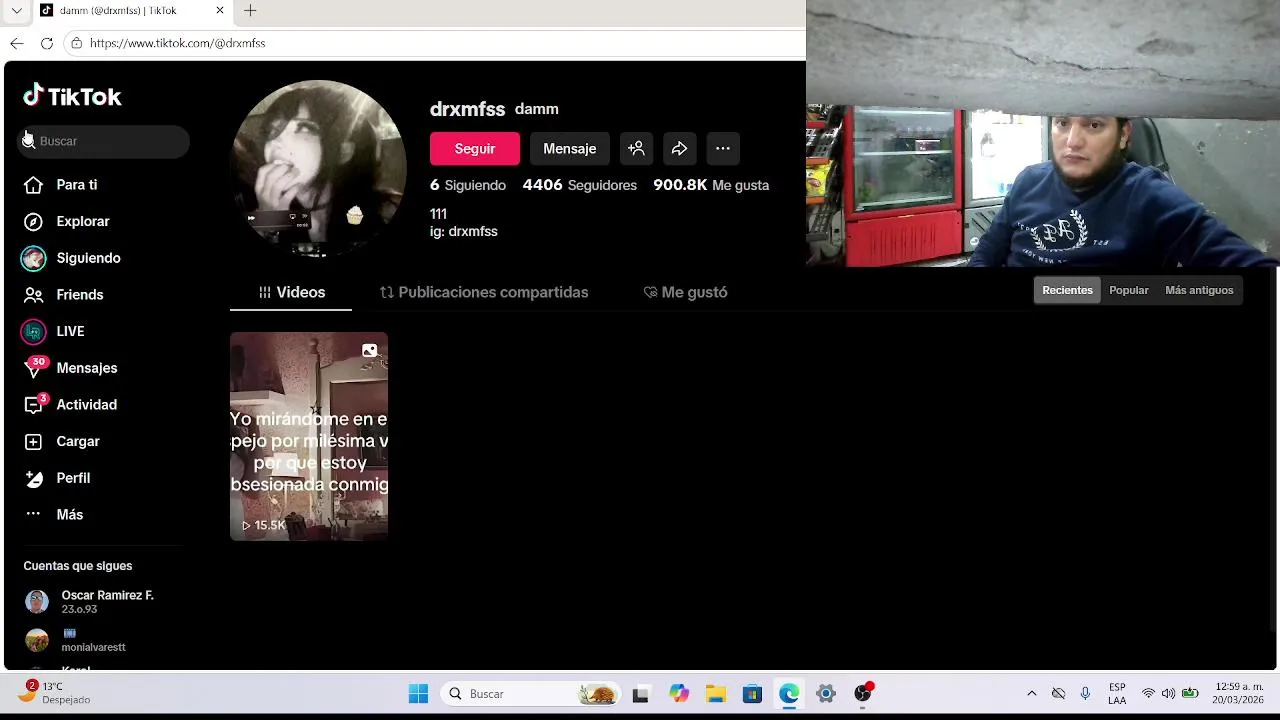This screenshot has width=1280, height=720.
Task: Open the tab list dropdown chevron
Action: pyautogui.click(x=16, y=10)
